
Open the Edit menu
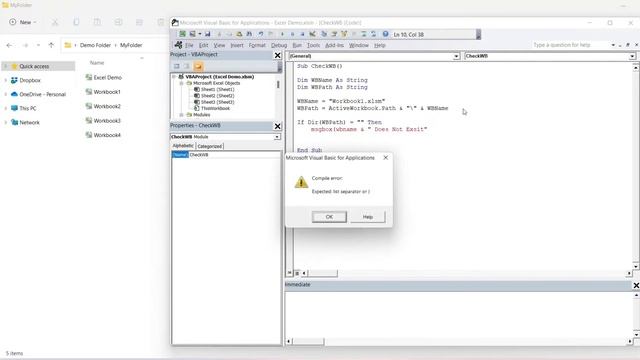[203, 45]
